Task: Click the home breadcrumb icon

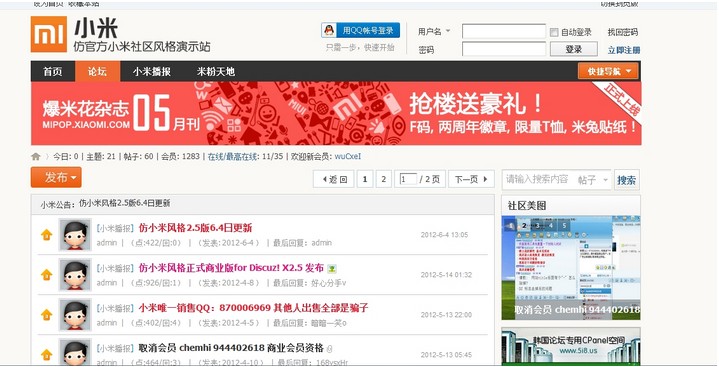Action: 36,156
